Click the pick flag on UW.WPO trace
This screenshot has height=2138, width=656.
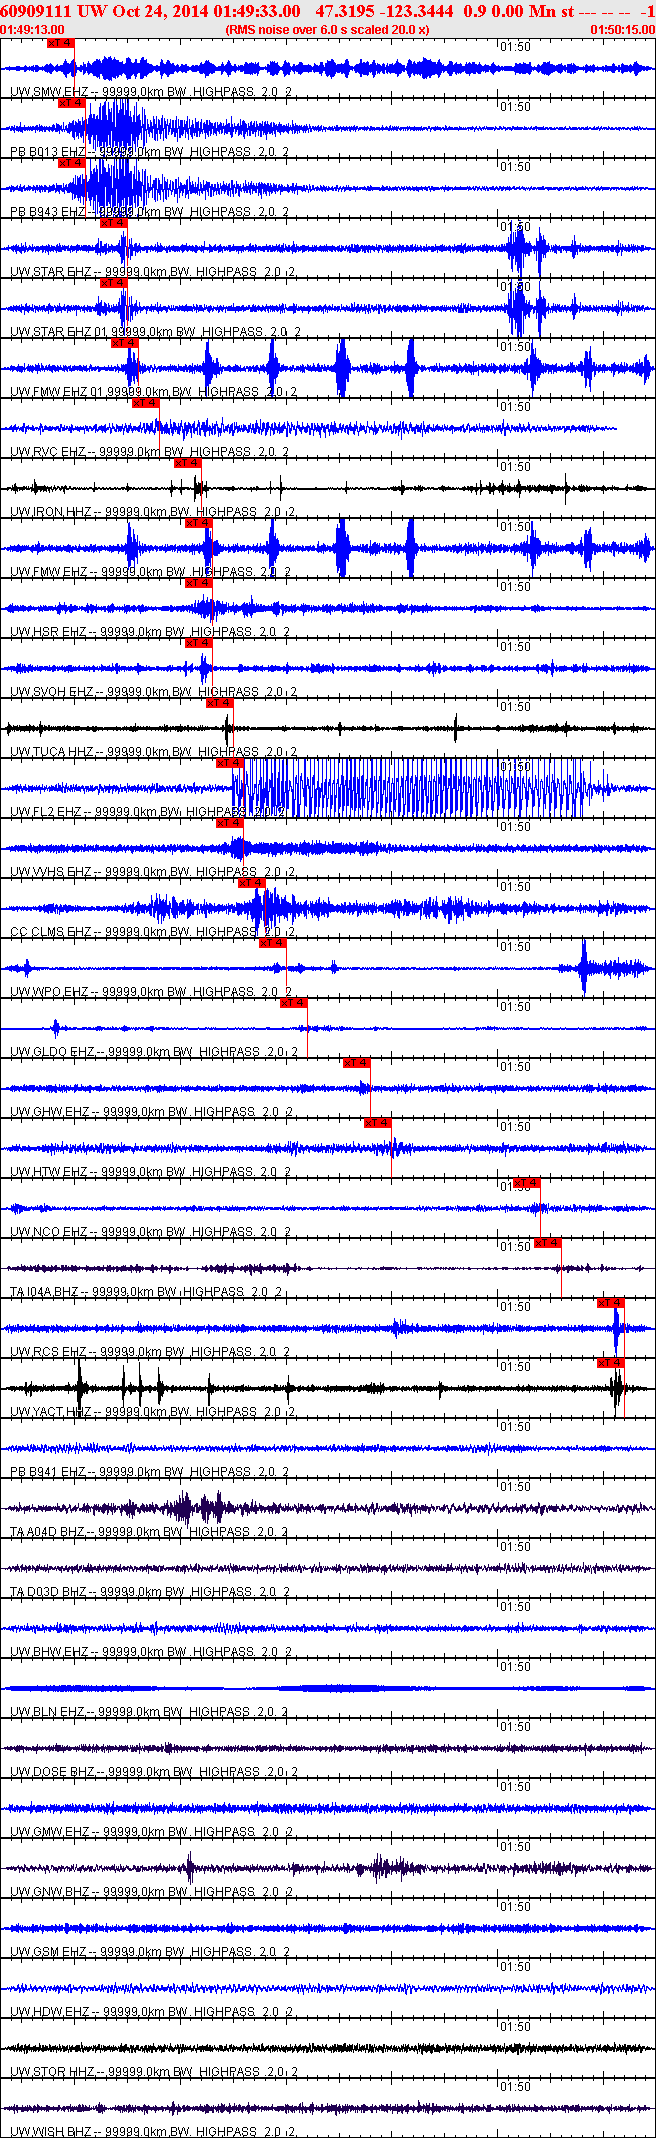click(x=273, y=943)
